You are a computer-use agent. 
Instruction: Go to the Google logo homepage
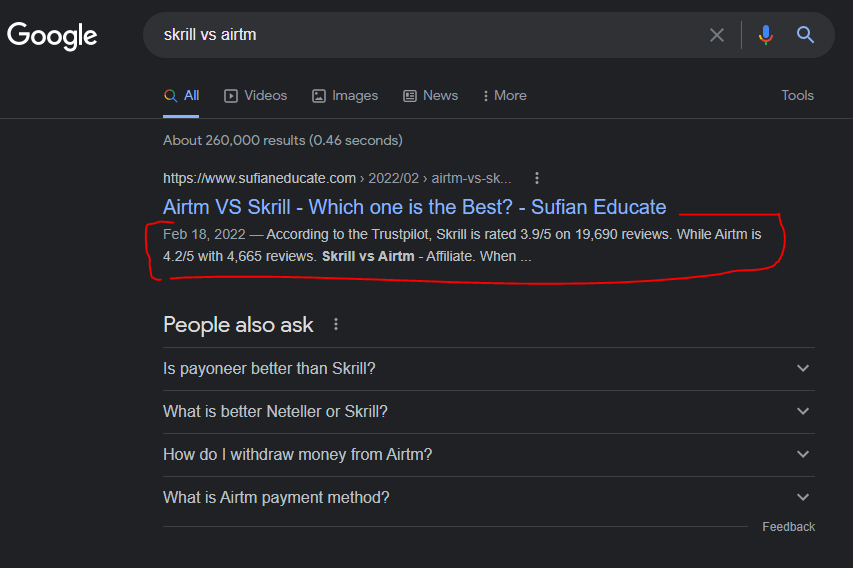52,36
